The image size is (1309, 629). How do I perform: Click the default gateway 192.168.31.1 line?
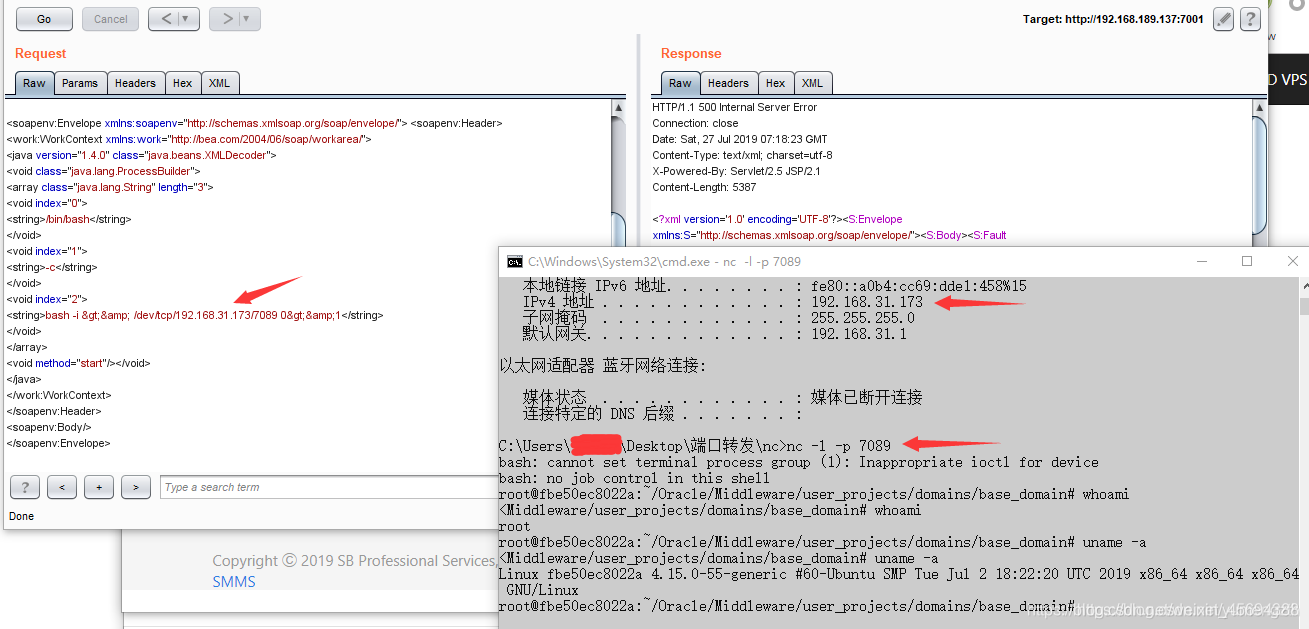click(x=714, y=333)
